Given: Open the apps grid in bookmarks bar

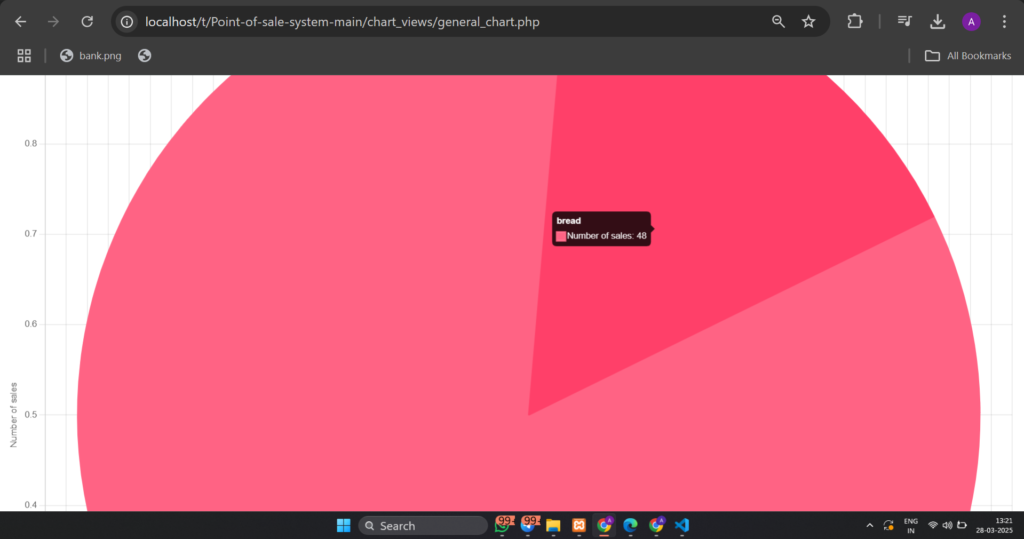Looking at the screenshot, I should 24,56.
